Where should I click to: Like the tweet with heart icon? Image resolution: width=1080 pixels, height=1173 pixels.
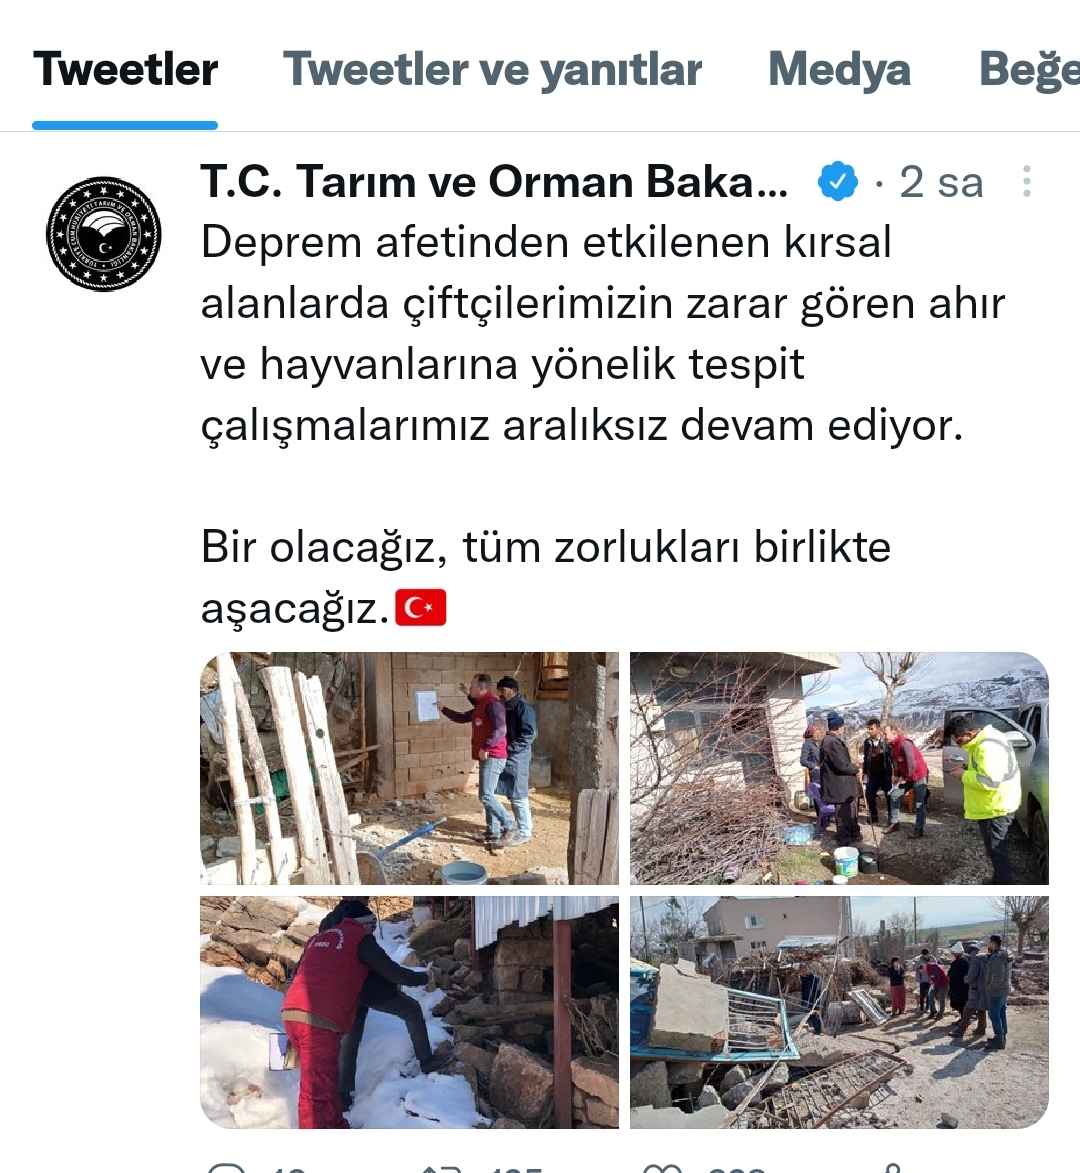pos(662,1168)
